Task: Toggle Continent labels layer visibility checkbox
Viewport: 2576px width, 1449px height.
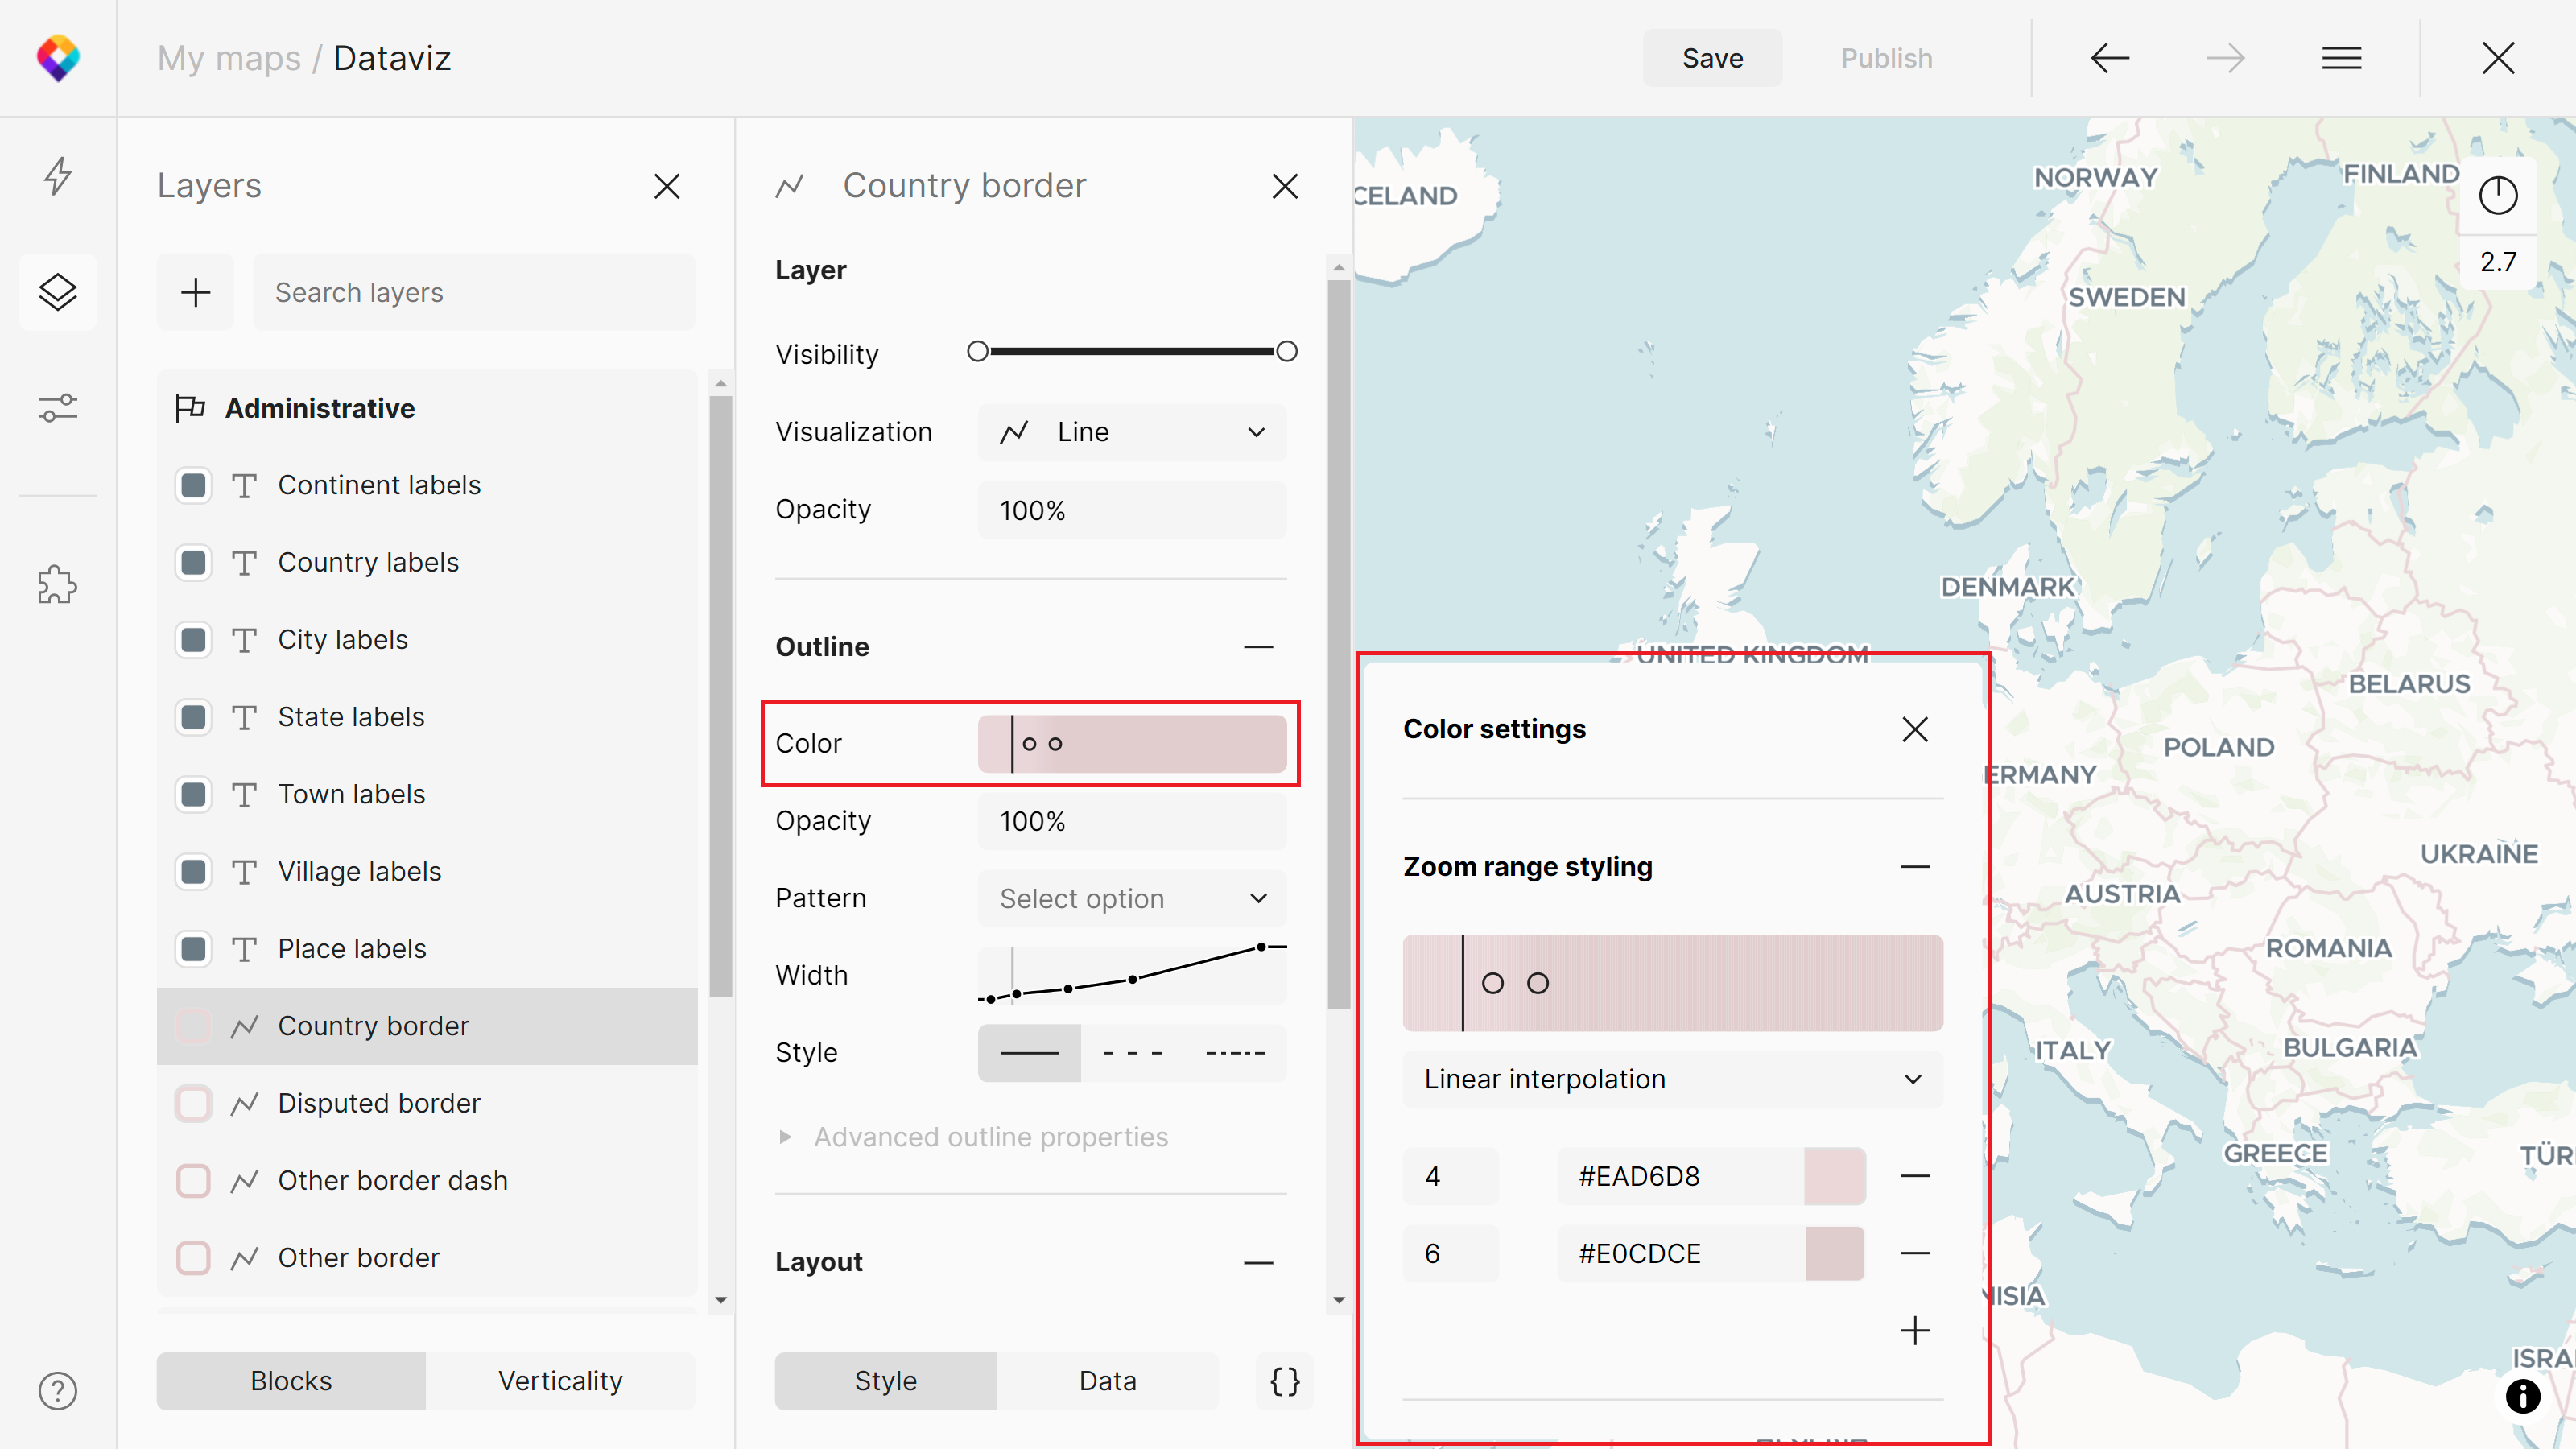Action: coord(193,486)
